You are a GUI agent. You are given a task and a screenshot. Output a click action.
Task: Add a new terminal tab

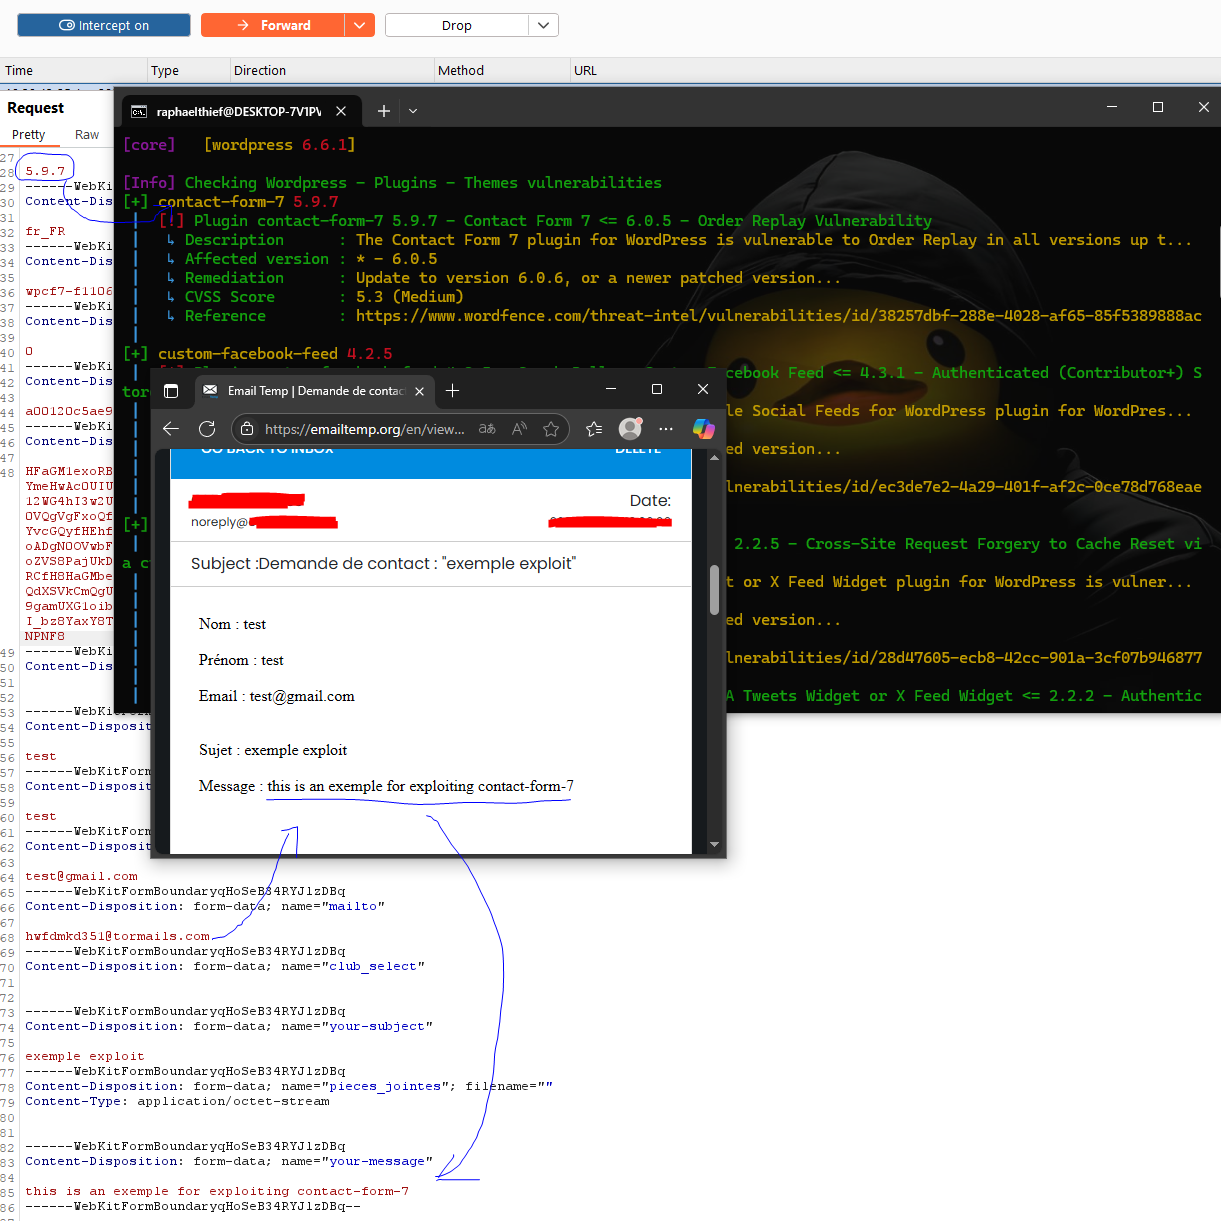click(384, 111)
